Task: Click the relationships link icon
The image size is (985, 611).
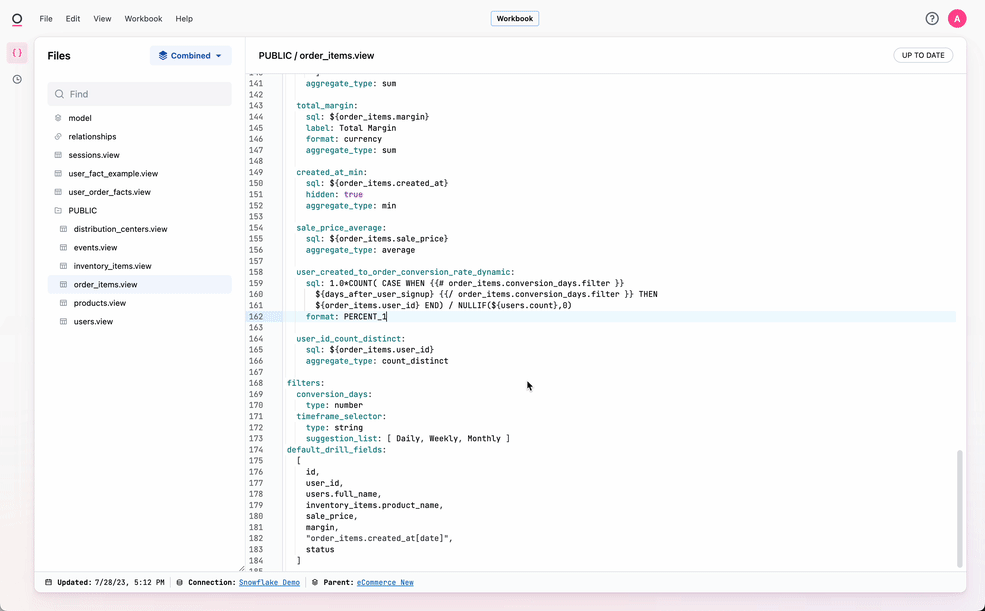Action: click(x=58, y=137)
